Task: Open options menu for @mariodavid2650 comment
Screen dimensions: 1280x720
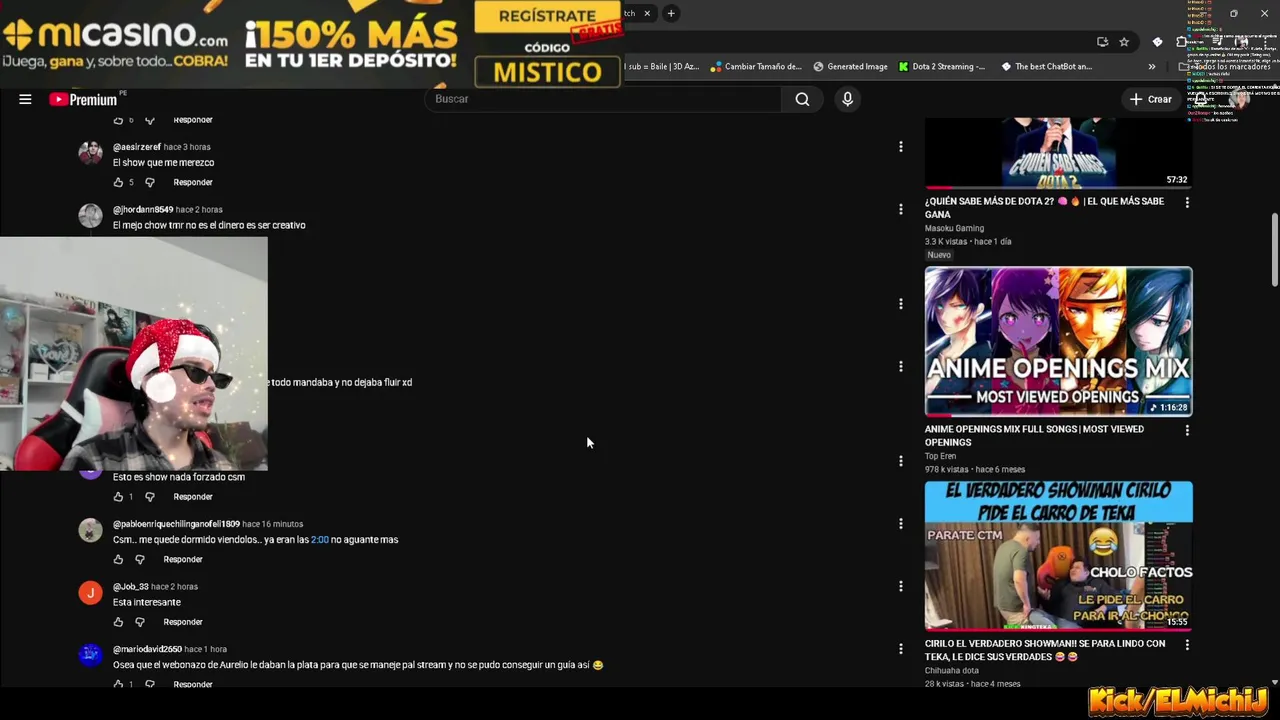Action: click(900, 649)
